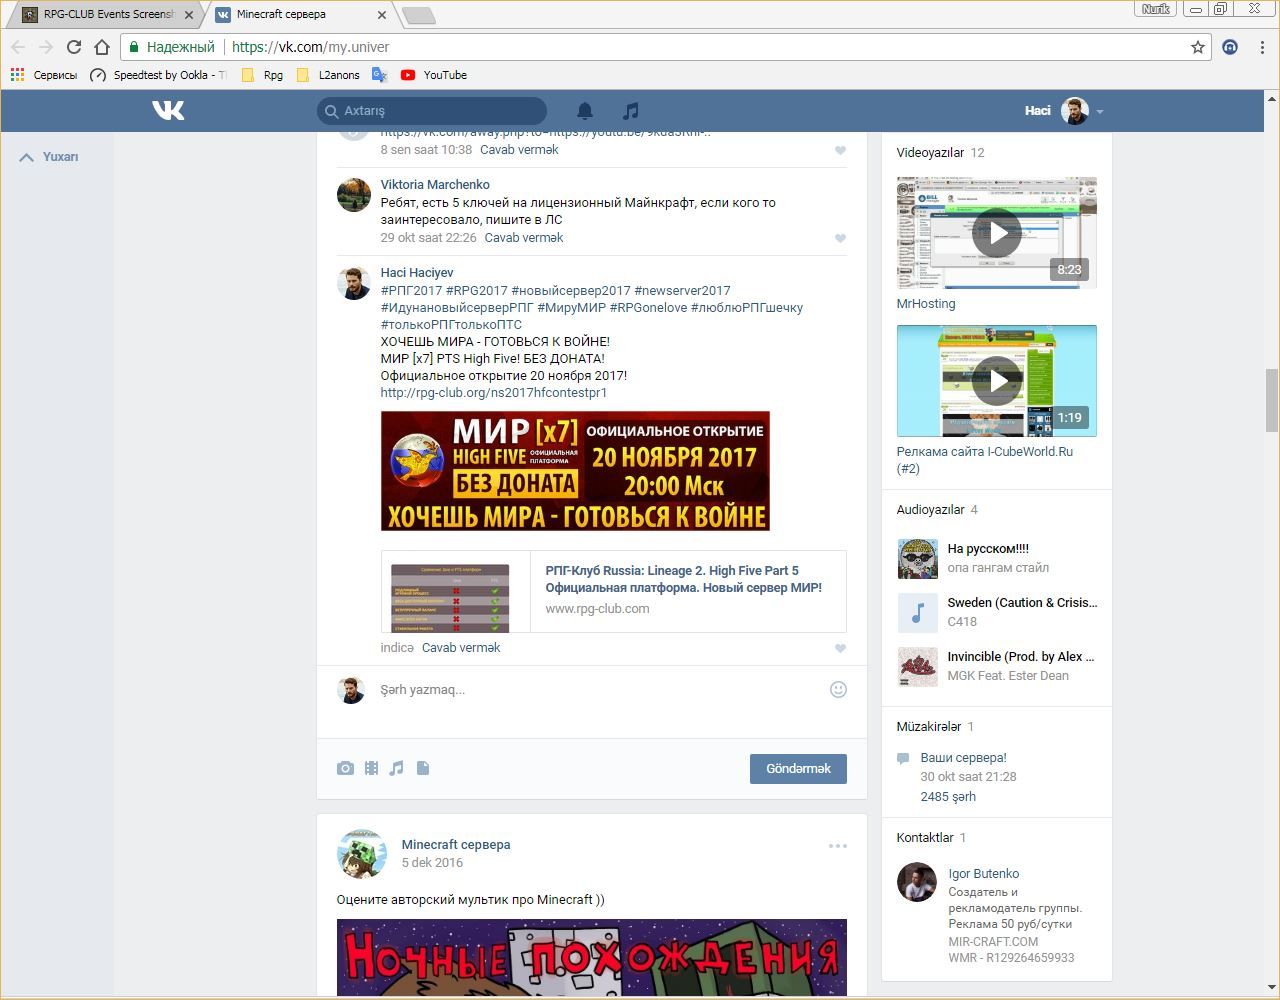Play the MrHosting video
The image size is (1280, 1000).
tap(997, 233)
